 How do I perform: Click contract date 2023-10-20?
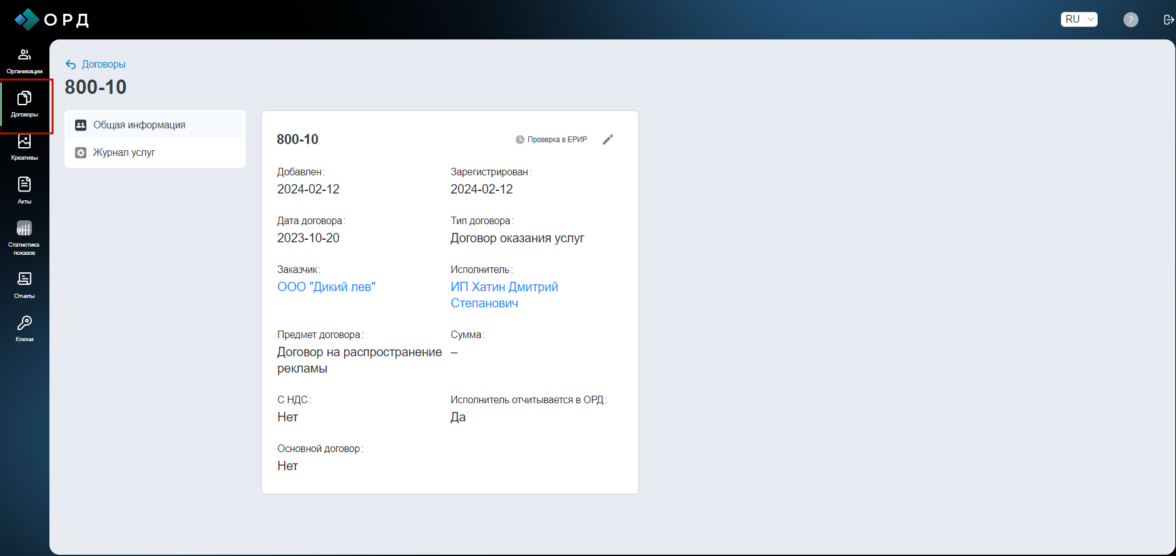coord(308,238)
